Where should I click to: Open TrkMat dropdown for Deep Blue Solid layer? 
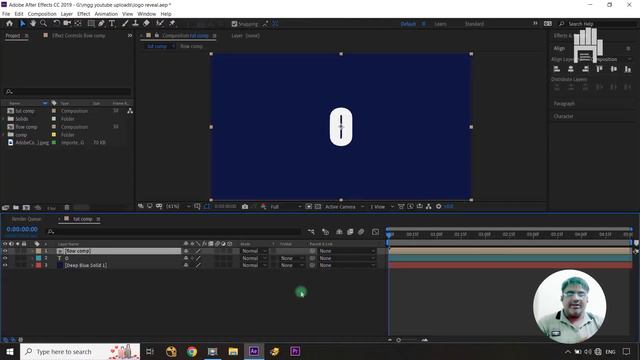pos(292,265)
